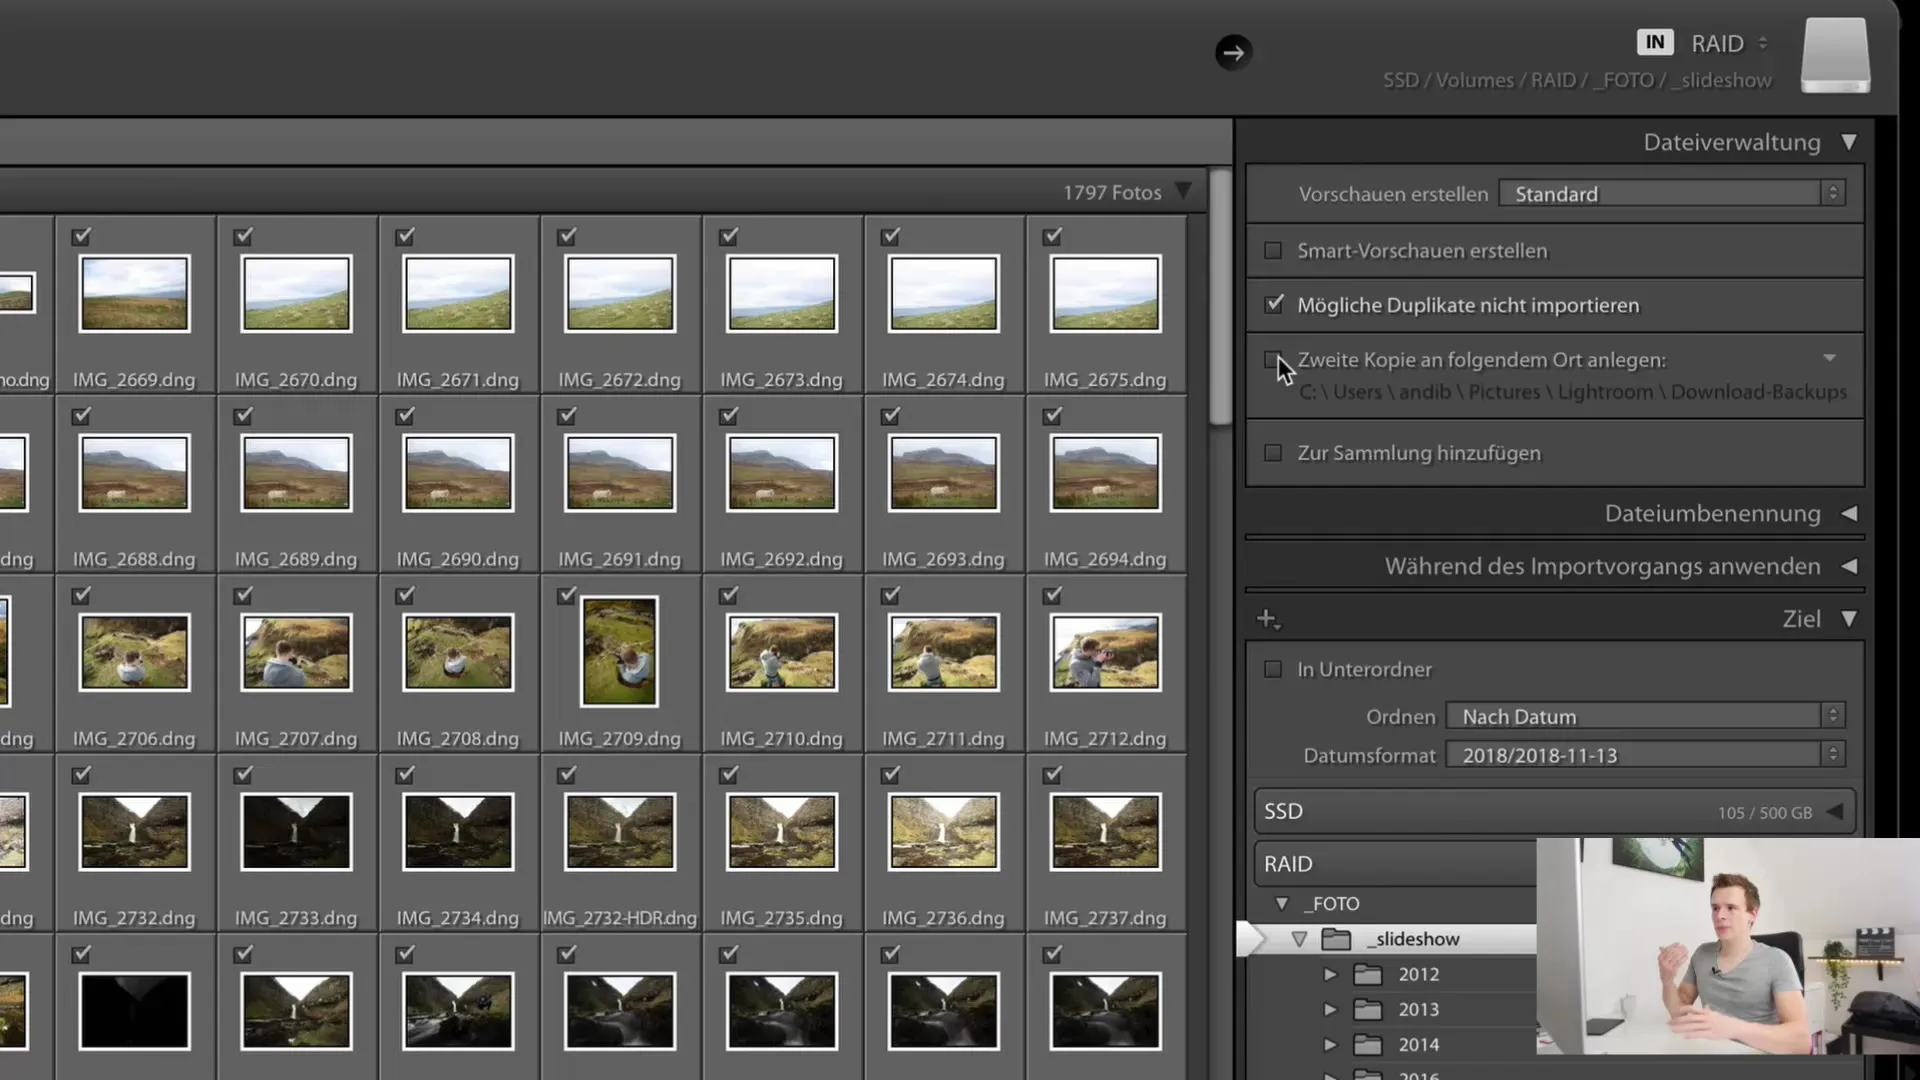Screen dimensions: 1920x1080
Task: Click the SSD / Volumes / RAID destination path
Action: pos(1577,80)
